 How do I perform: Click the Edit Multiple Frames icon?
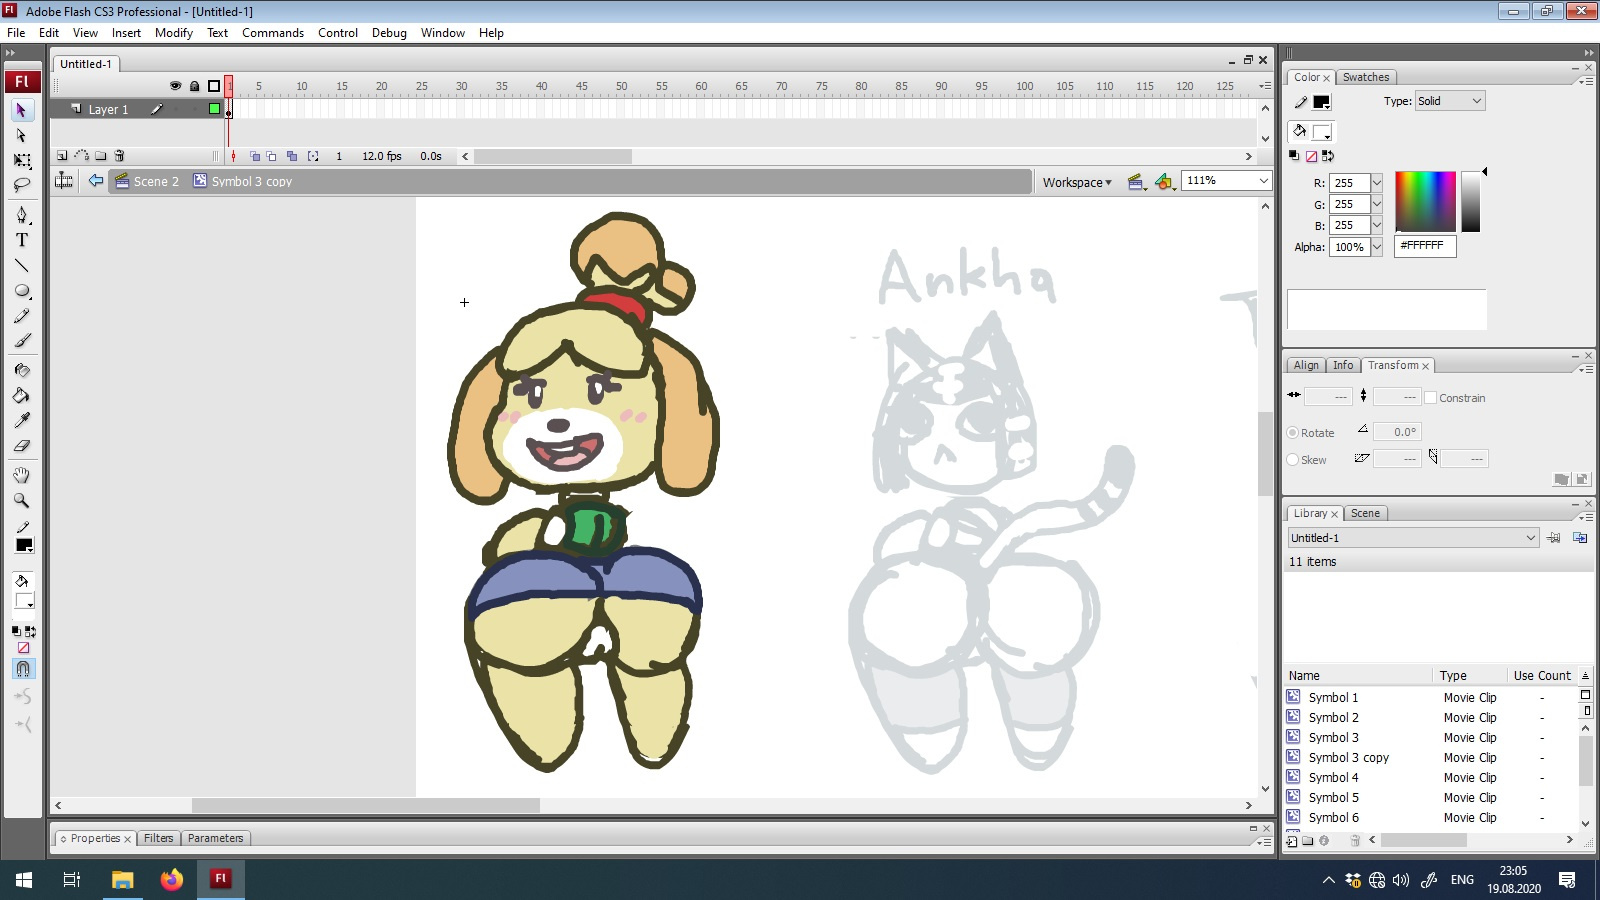coord(292,156)
